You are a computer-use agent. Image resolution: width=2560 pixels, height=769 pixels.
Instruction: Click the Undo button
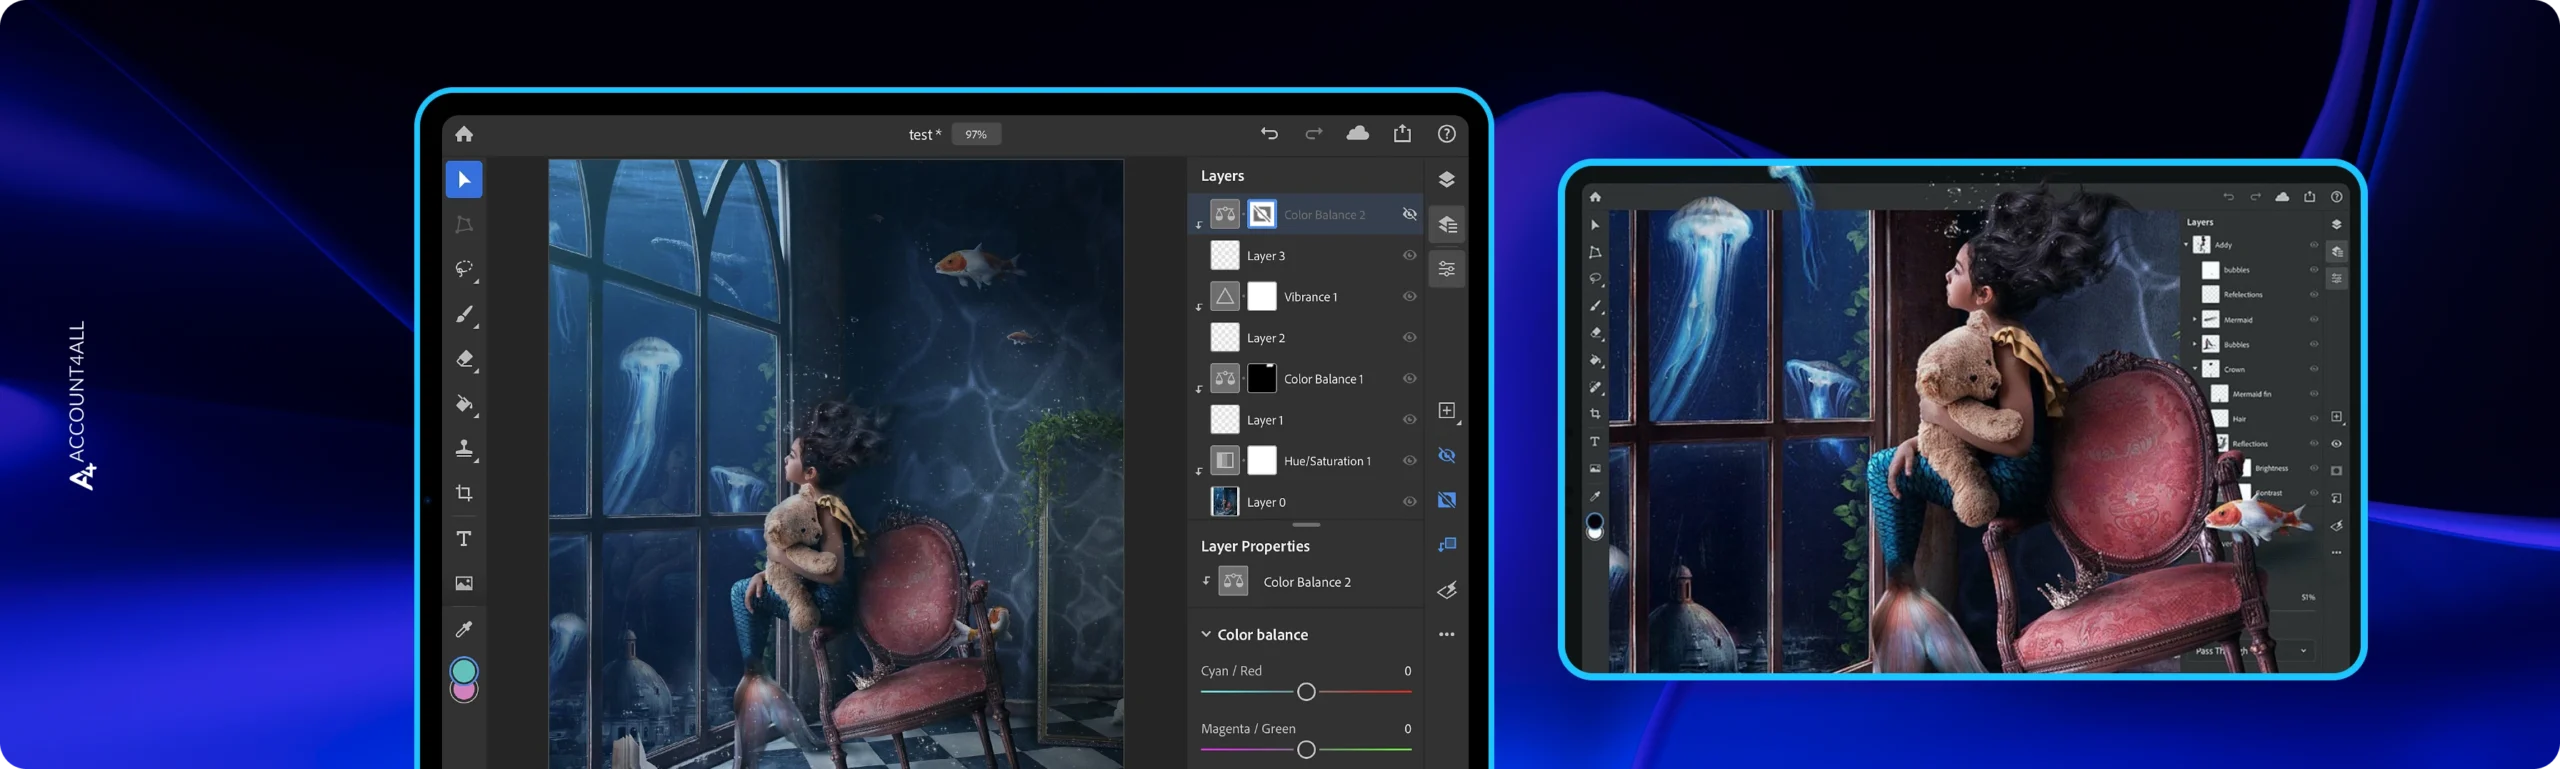pyautogui.click(x=1269, y=134)
